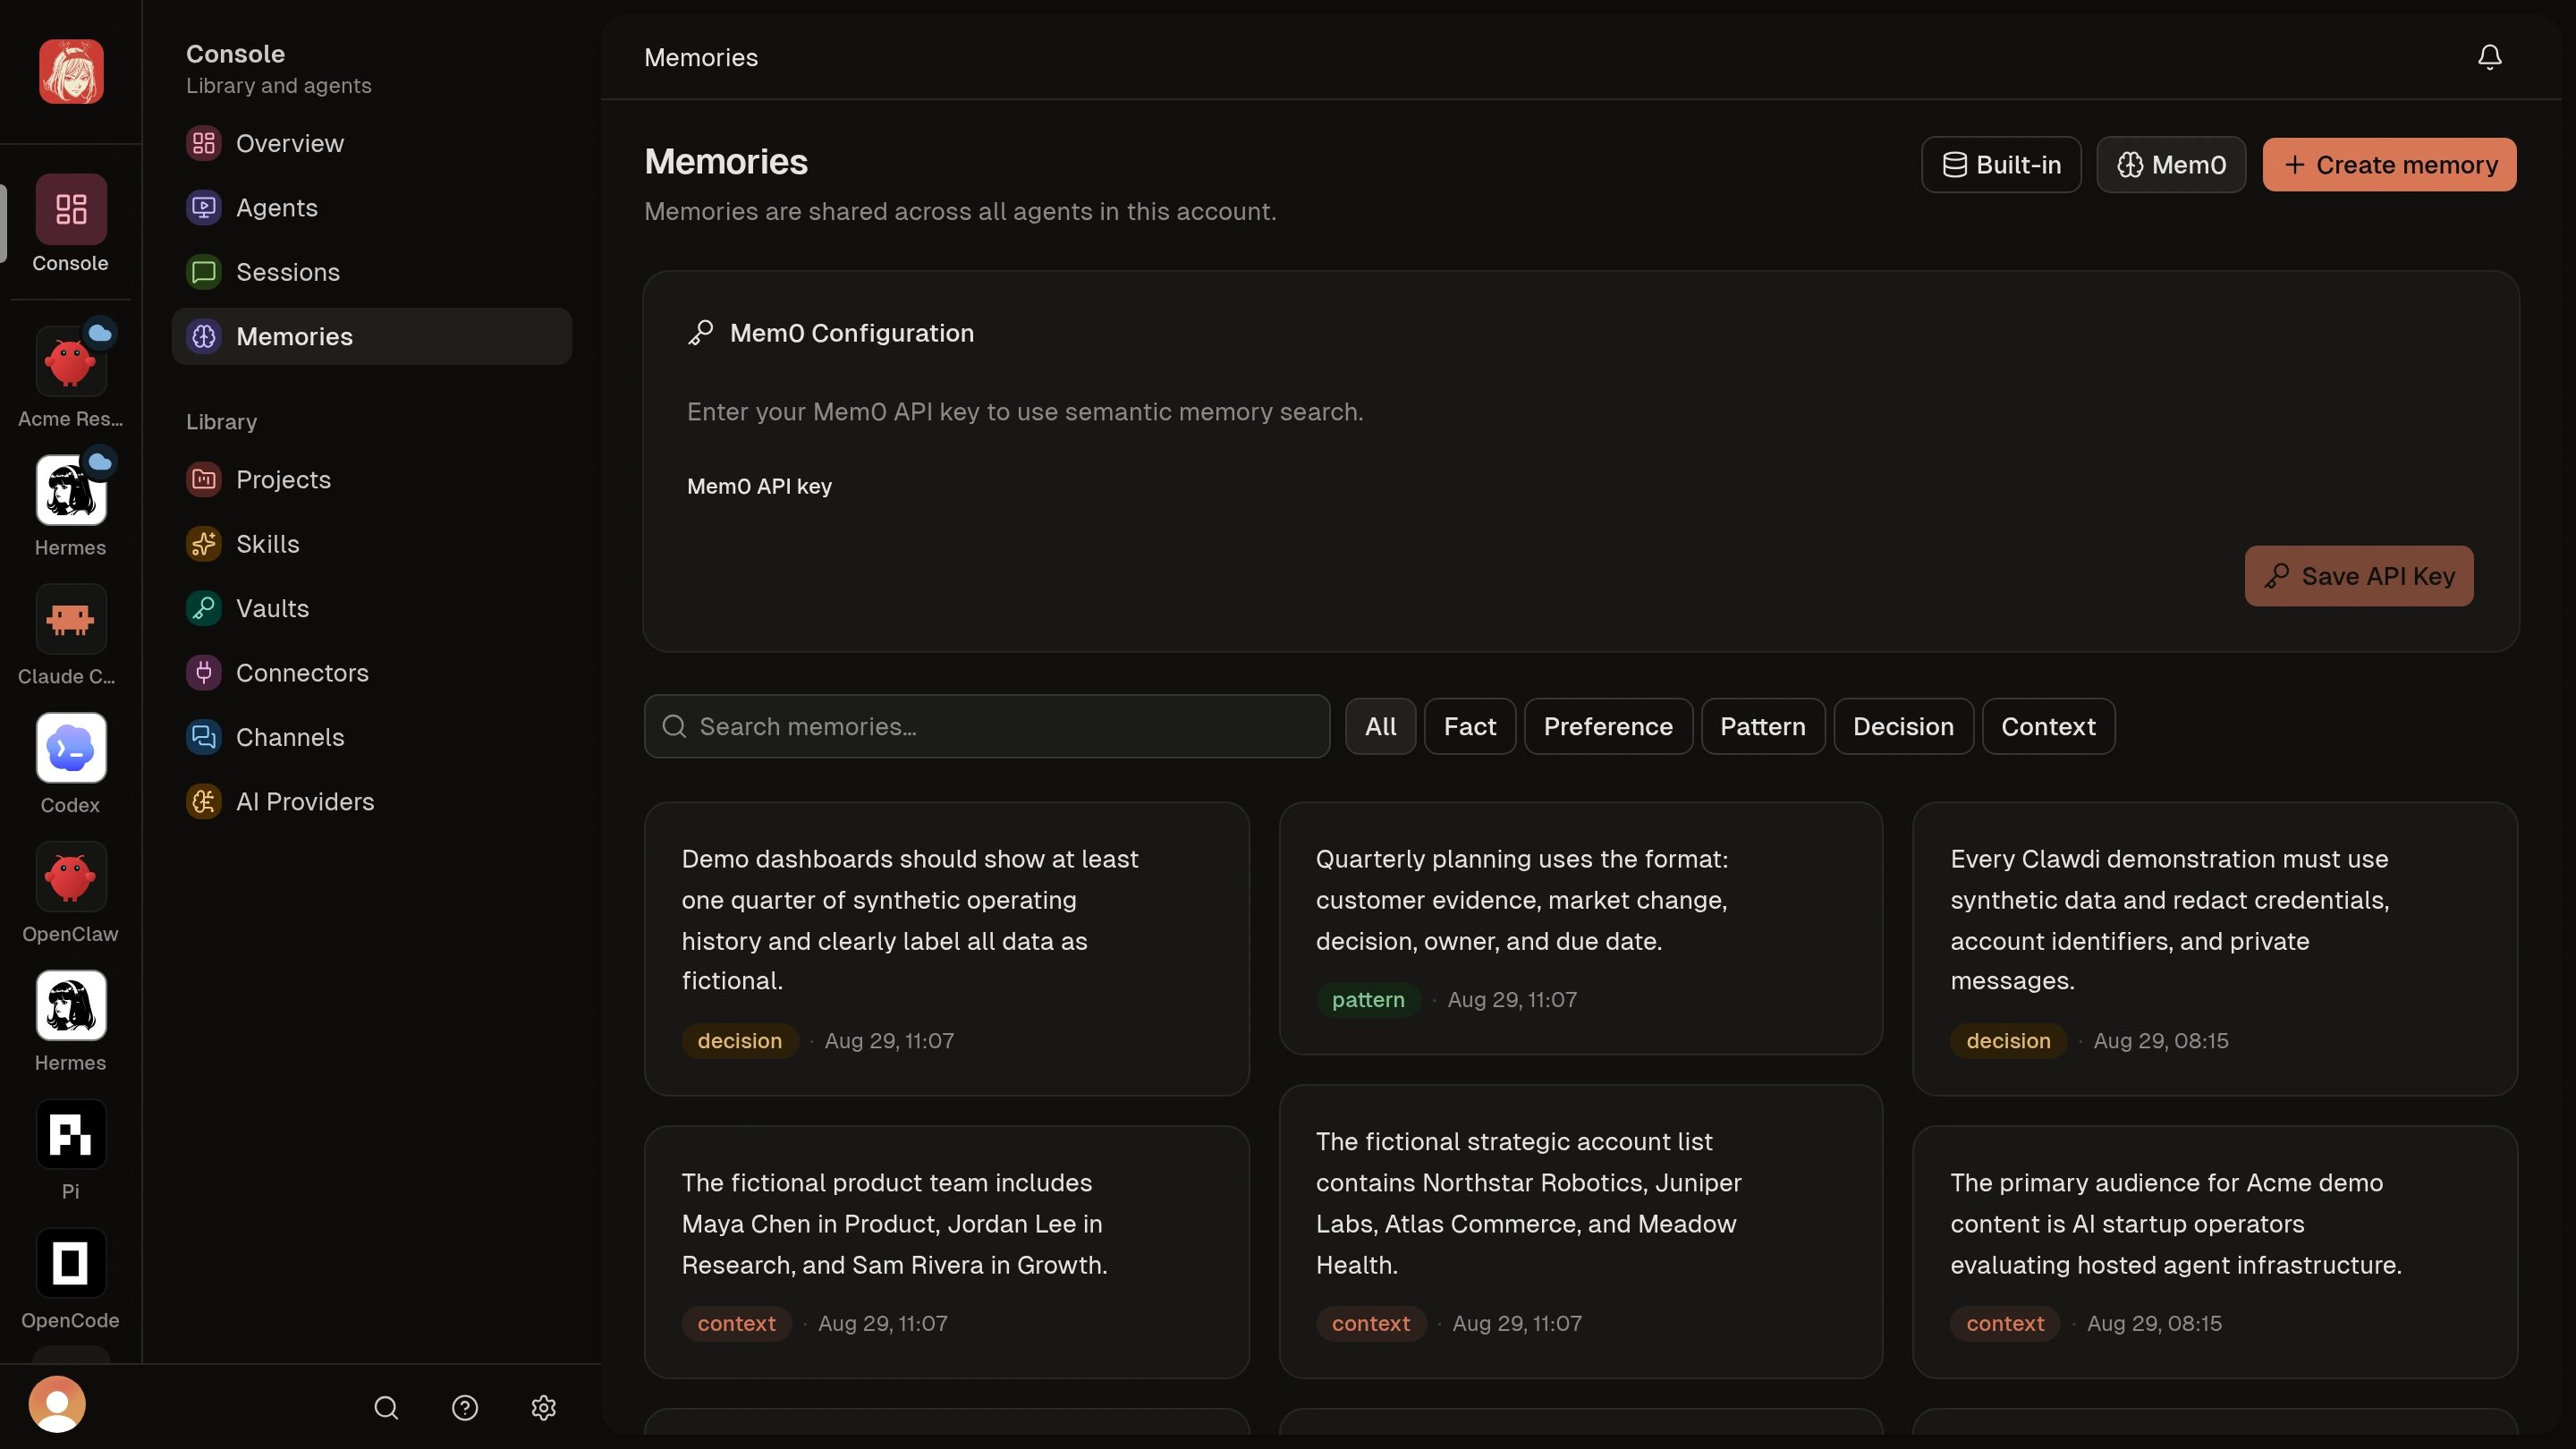Open the Codex agent icon
2576x1449 pixels.
[70, 748]
